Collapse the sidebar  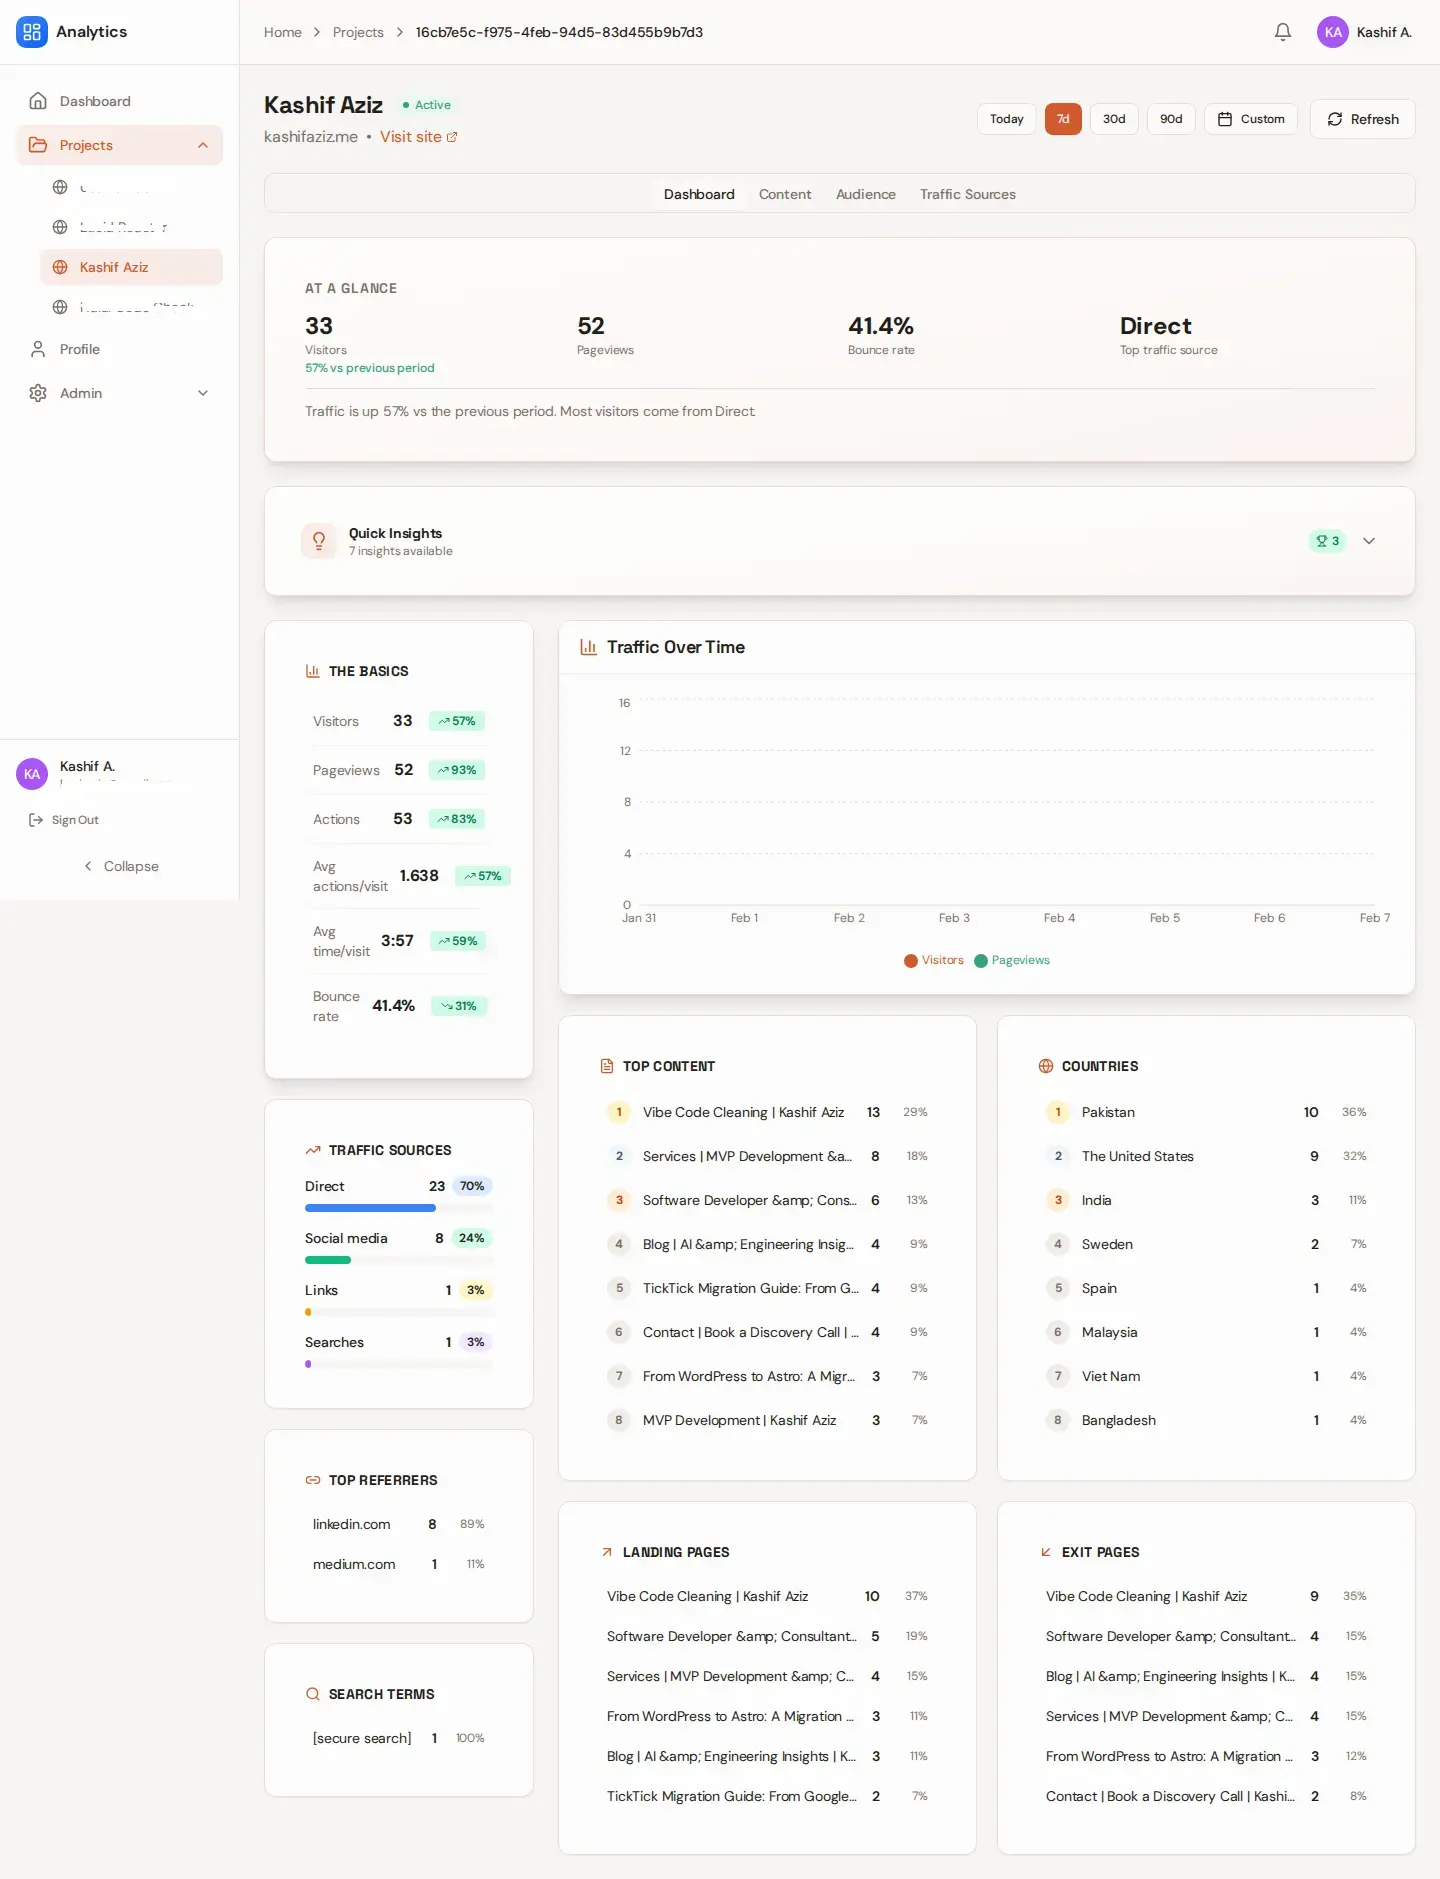pyautogui.click(x=120, y=866)
